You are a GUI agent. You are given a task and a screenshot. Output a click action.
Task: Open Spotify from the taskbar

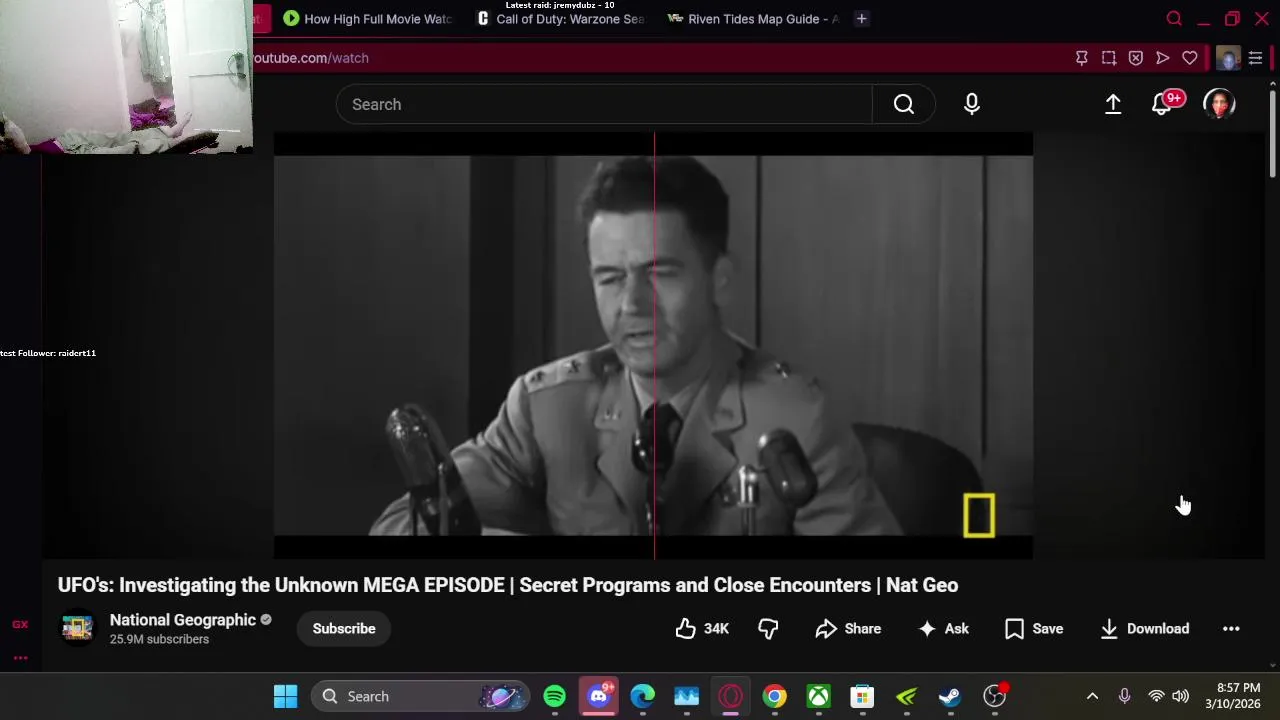point(555,696)
